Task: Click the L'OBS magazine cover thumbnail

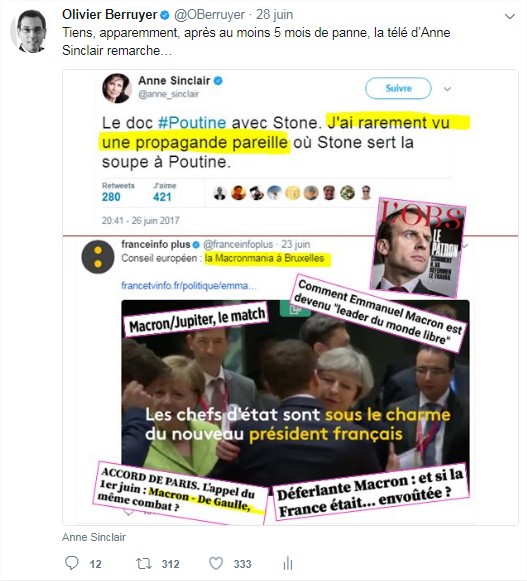Action: pos(418,247)
